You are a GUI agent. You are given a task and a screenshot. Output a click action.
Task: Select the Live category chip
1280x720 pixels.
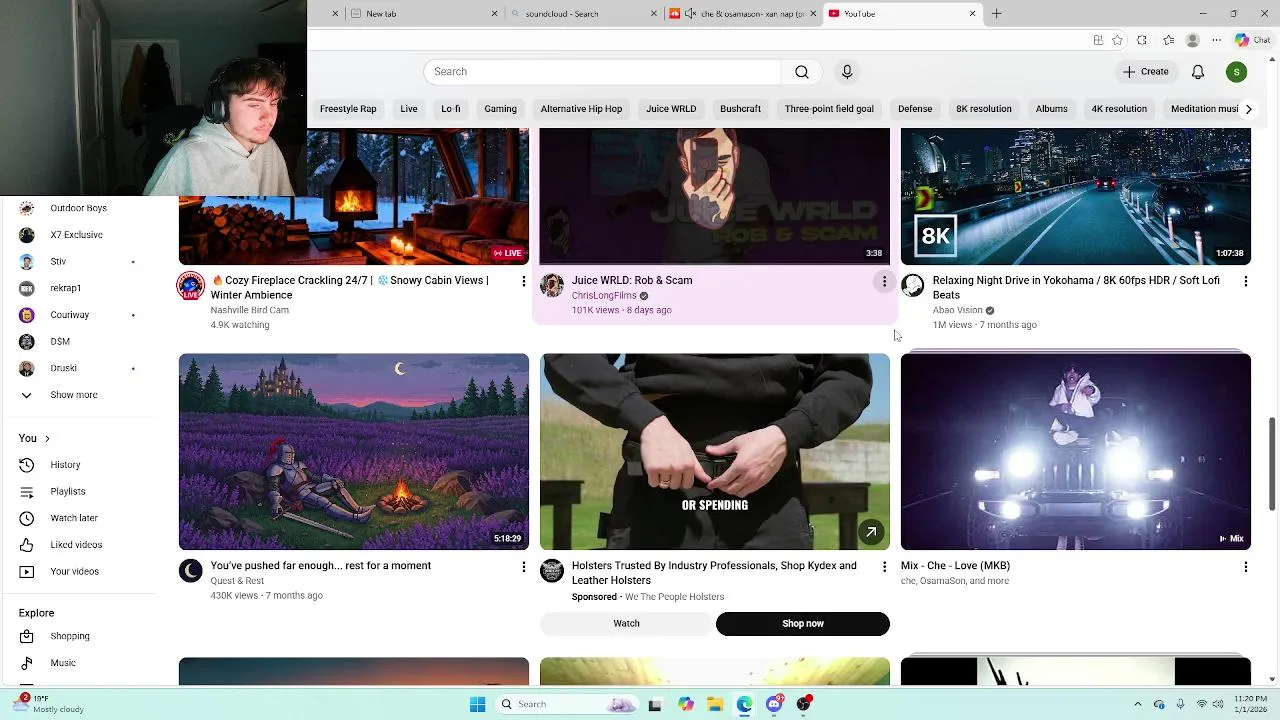(409, 109)
